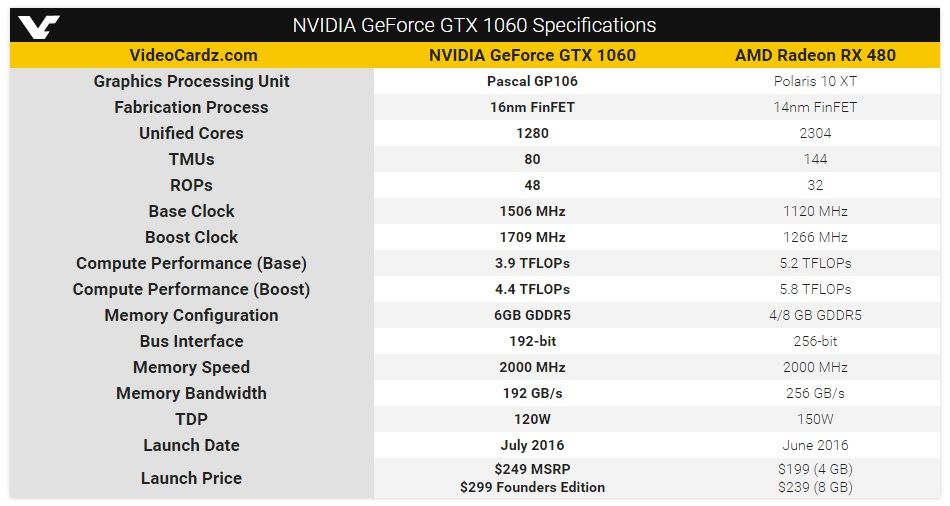Click the Polaris 10 XT cell
This screenshot has height=506, width=950.
(815, 81)
